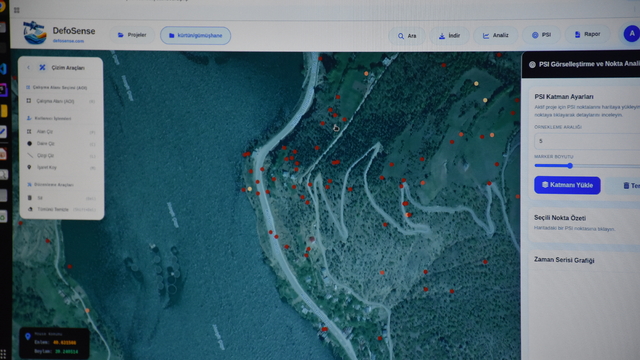The image size is (640, 360).
Task: Click the yellow PSI point on shoreline
Action: 249,189
